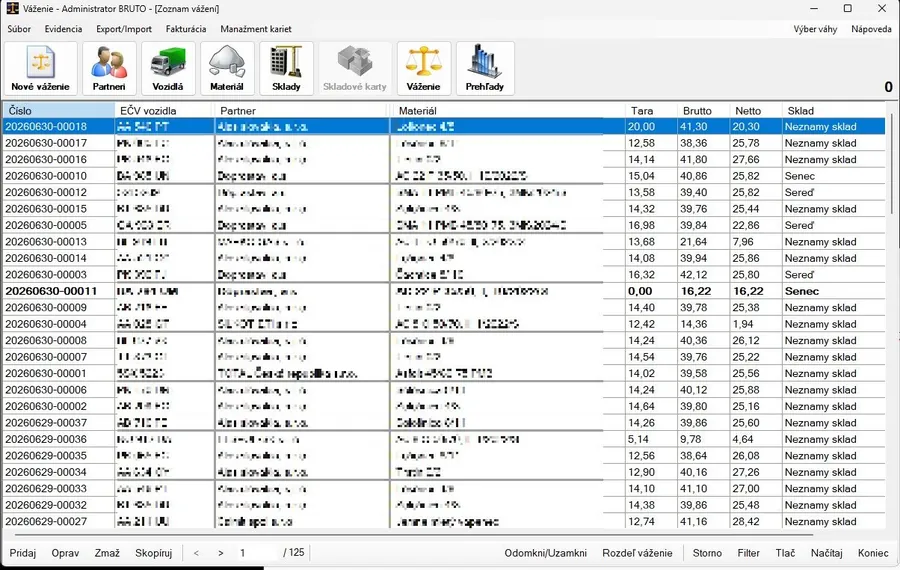This screenshot has width=900, height=570.
Task: Click the Filter button
Action: click(748, 553)
